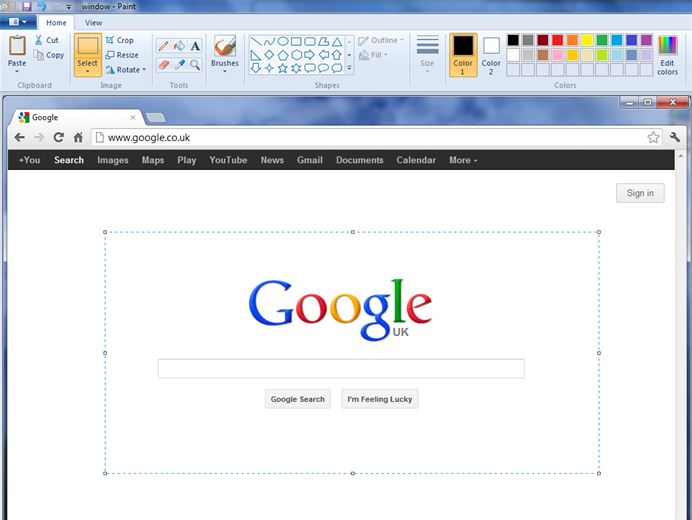Select the Color picker eyedropper tool
This screenshot has height=520, width=692.
pyautogui.click(x=179, y=65)
